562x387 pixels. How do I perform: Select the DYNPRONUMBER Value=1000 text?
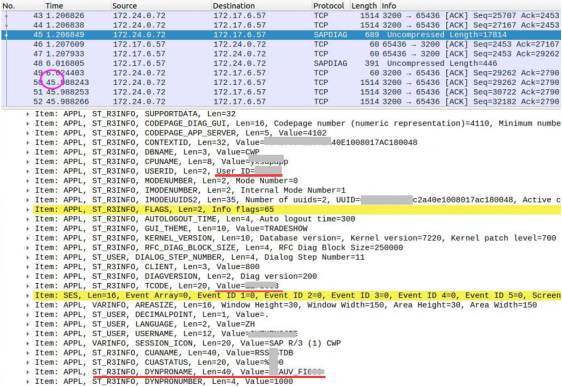264,382
